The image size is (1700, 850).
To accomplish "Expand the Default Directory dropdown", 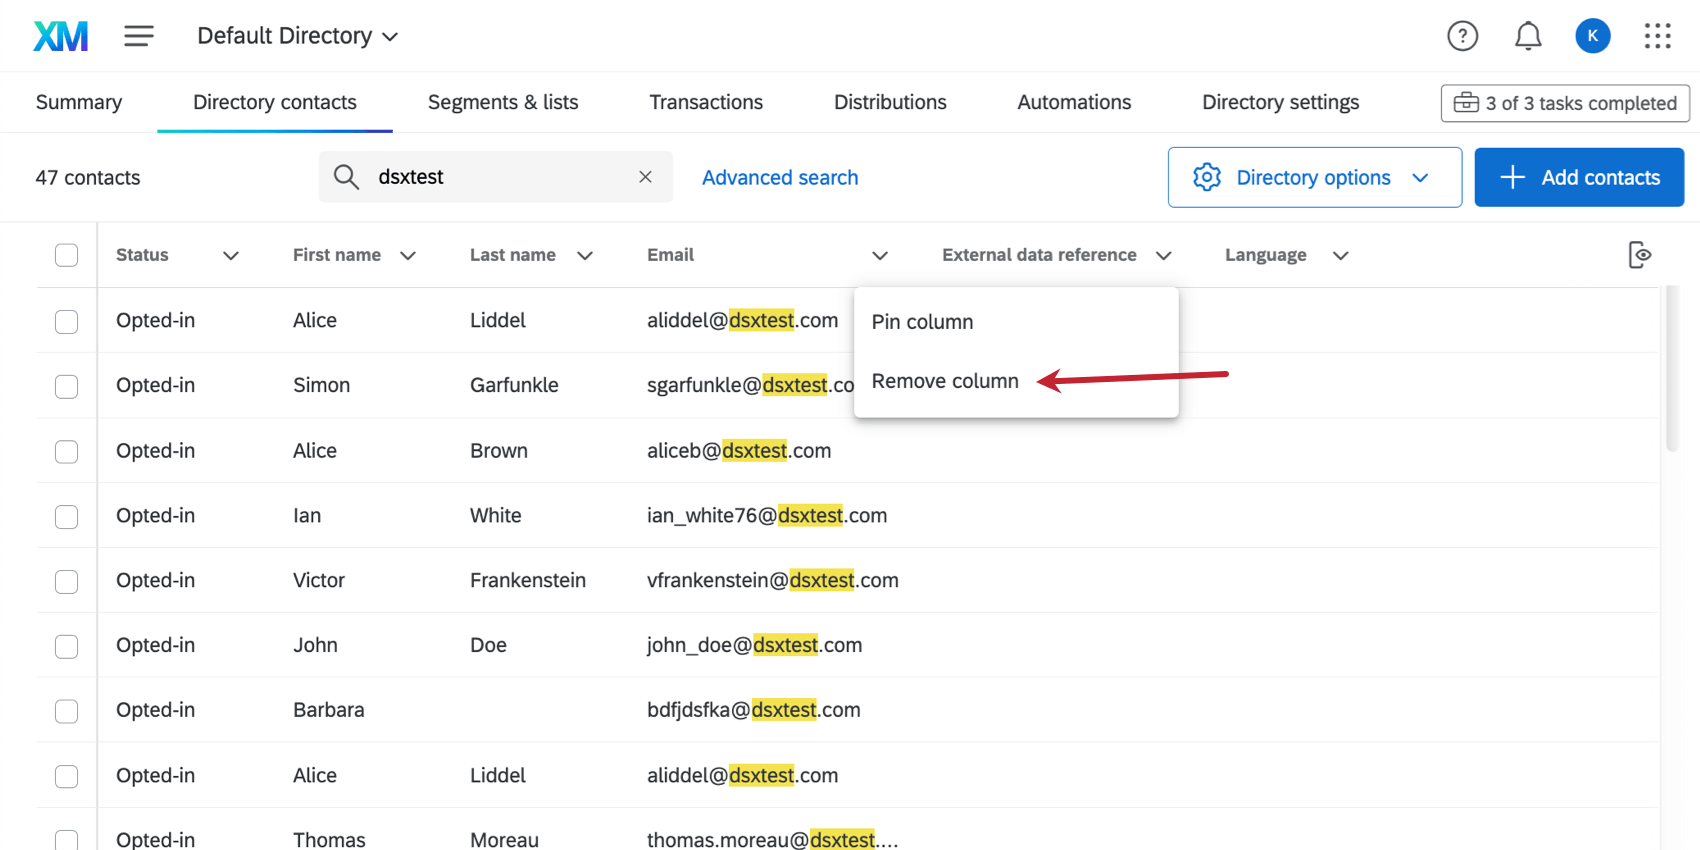I will 297,36.
